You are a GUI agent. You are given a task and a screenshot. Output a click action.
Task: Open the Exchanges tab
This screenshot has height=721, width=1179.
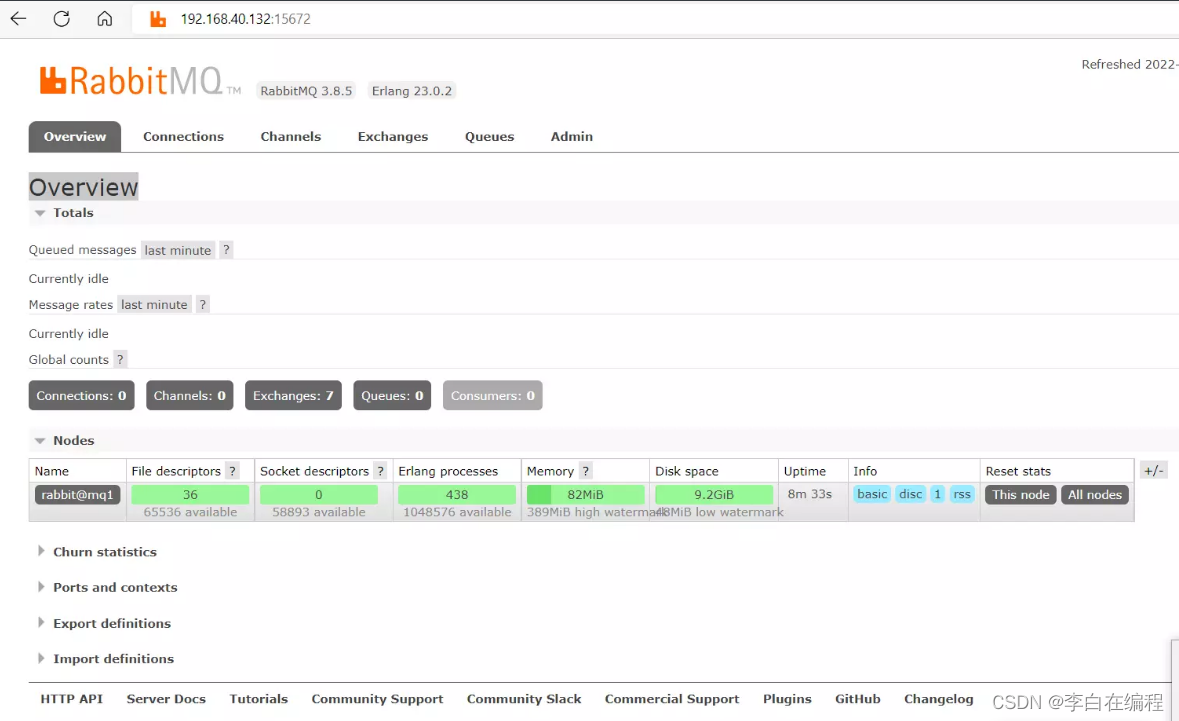pyautogui.click(x=392, y=137)
